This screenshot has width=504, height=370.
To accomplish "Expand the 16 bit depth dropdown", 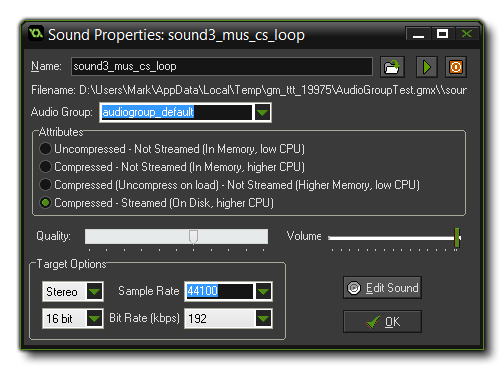I will coord(94,318).
